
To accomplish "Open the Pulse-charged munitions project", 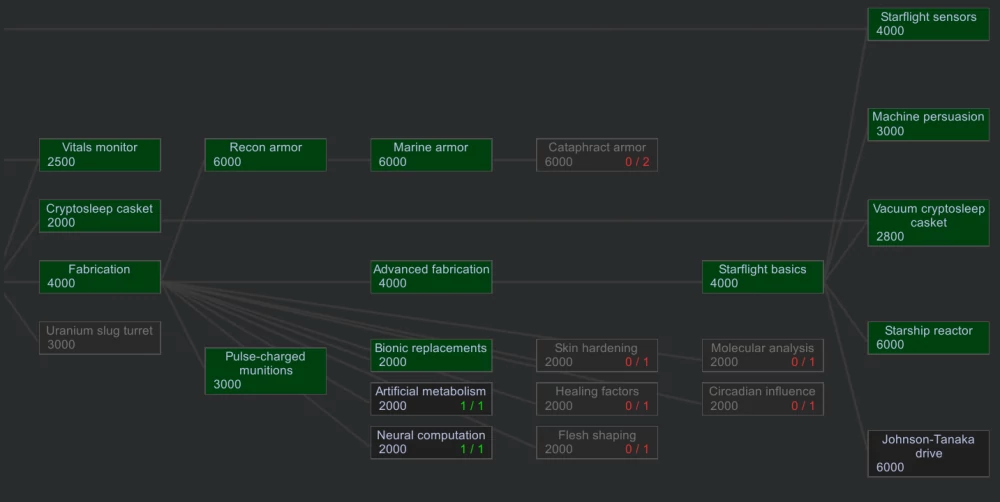I will (x=265, y=371).
